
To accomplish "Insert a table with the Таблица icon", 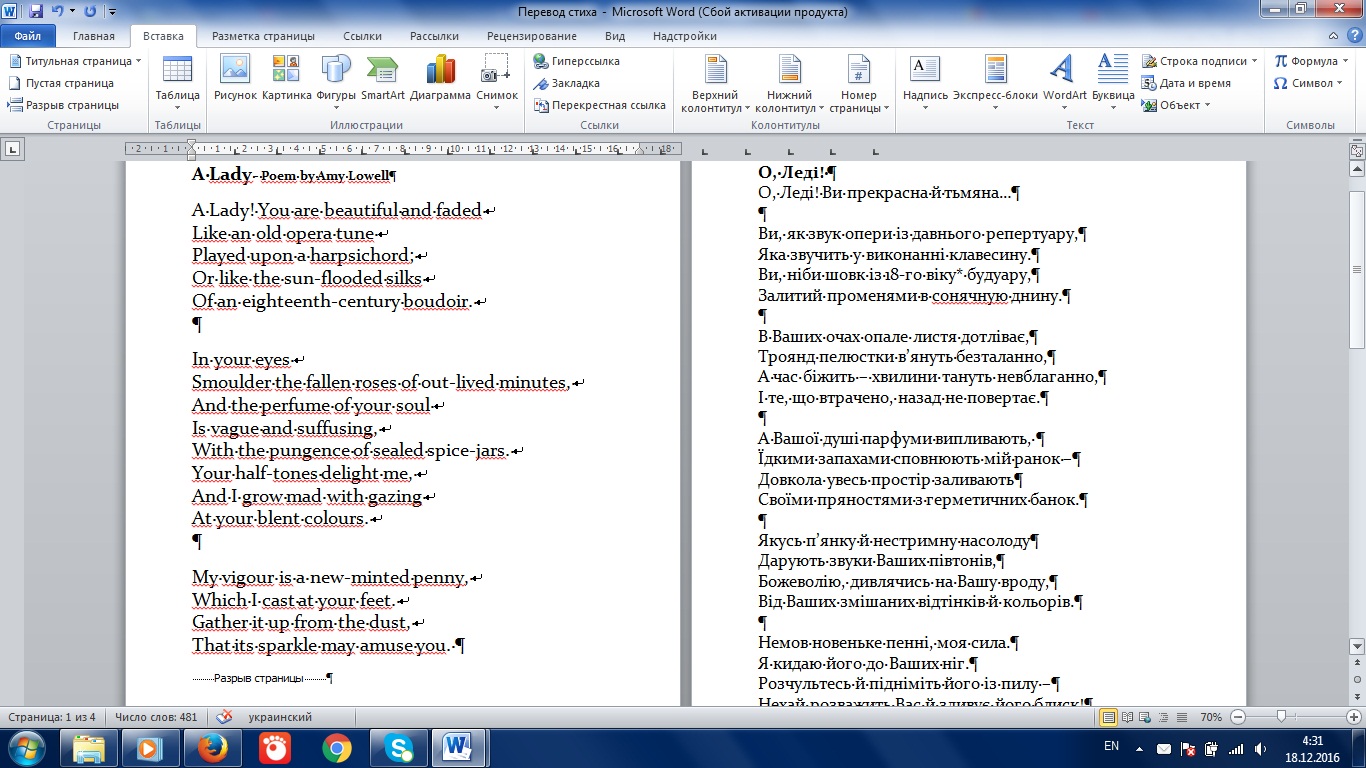I will (177, 80).
